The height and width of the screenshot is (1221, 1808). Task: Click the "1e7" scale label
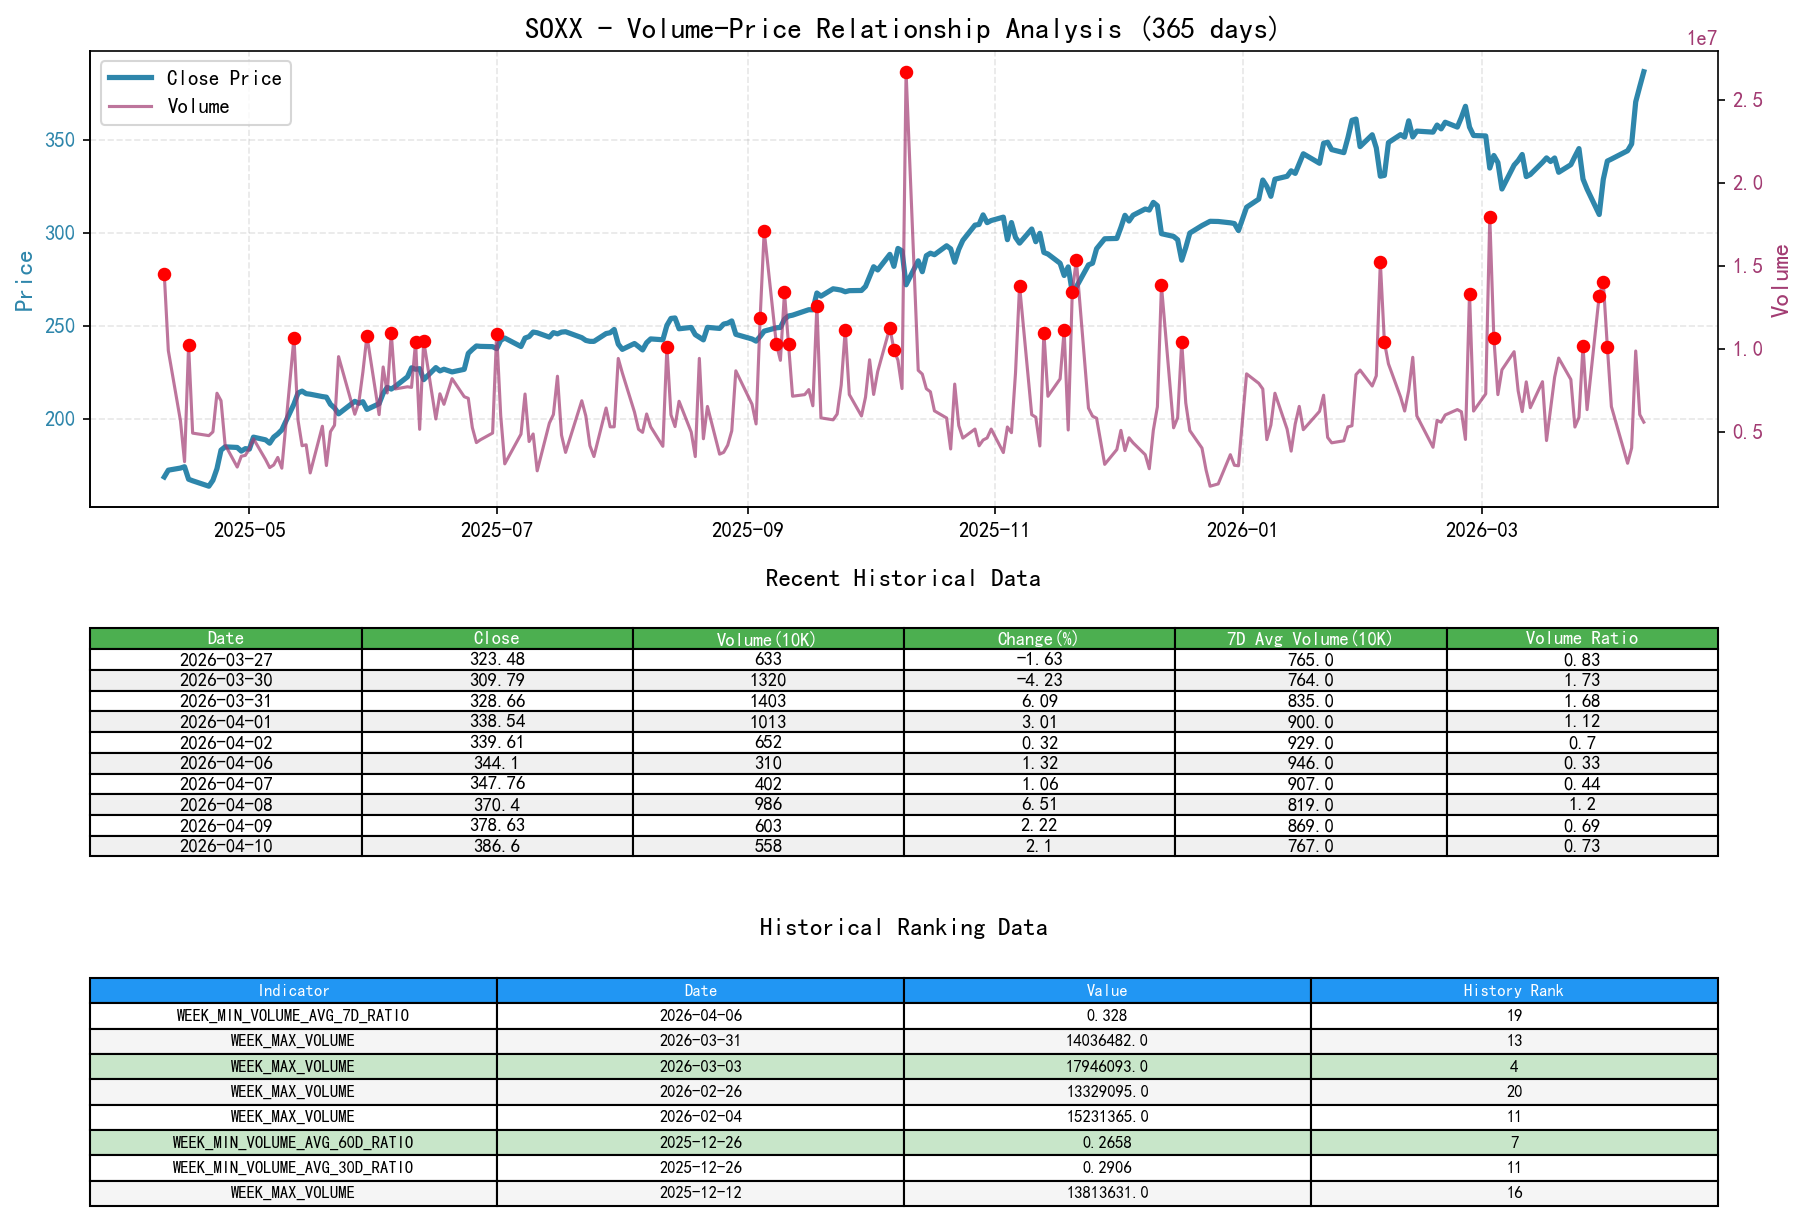pyautogui.click(x=1703, y=39)
